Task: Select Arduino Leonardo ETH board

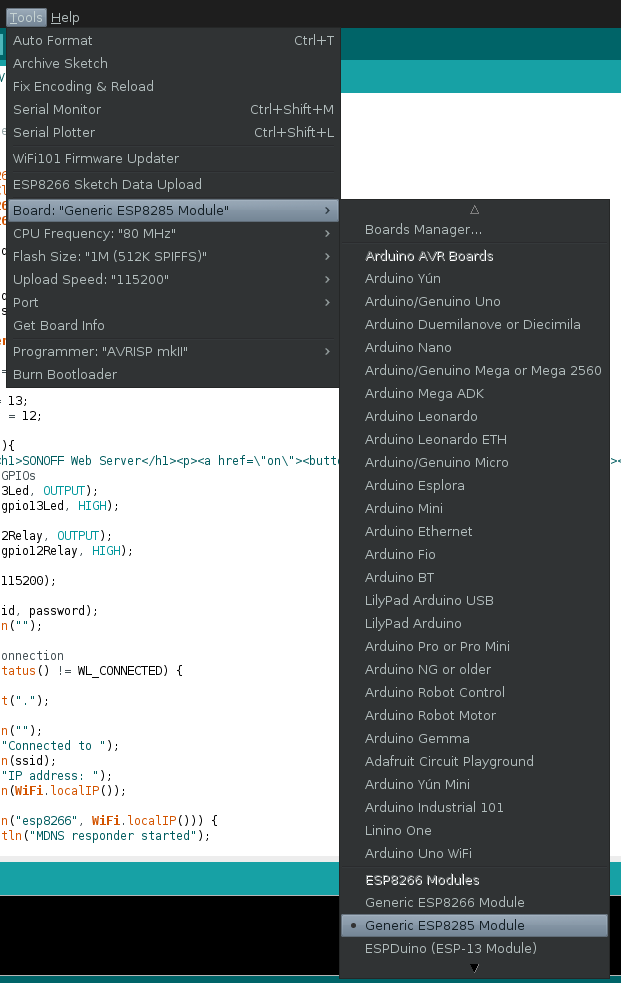Action: (474, 439)
